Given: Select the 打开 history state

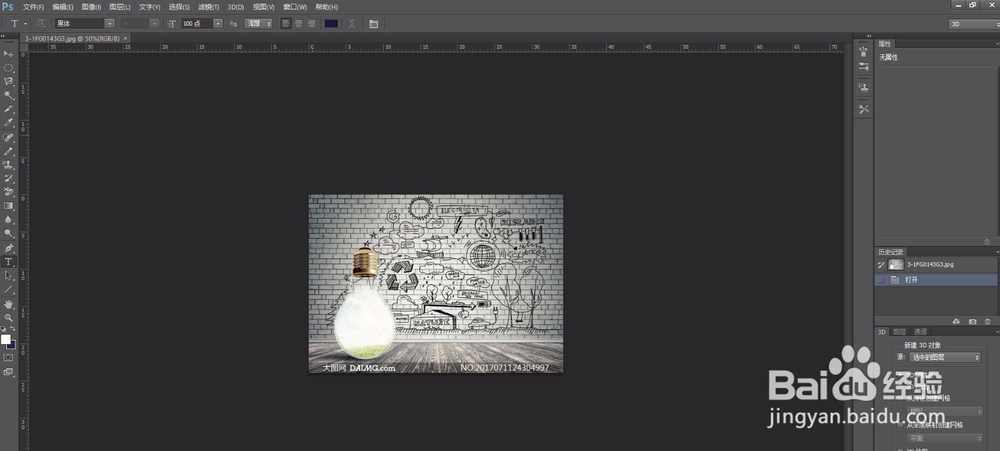Looking at the screenshot, I should coord(936,280).
